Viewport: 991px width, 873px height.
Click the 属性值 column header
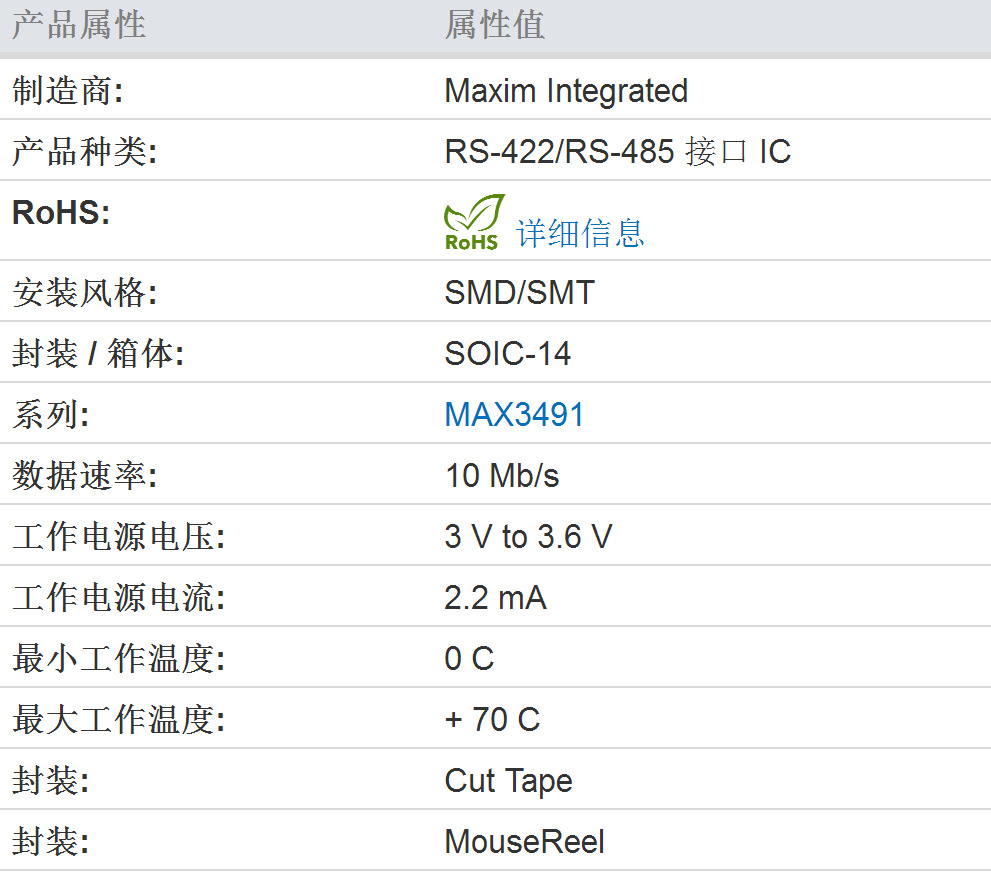click(495, 26)
